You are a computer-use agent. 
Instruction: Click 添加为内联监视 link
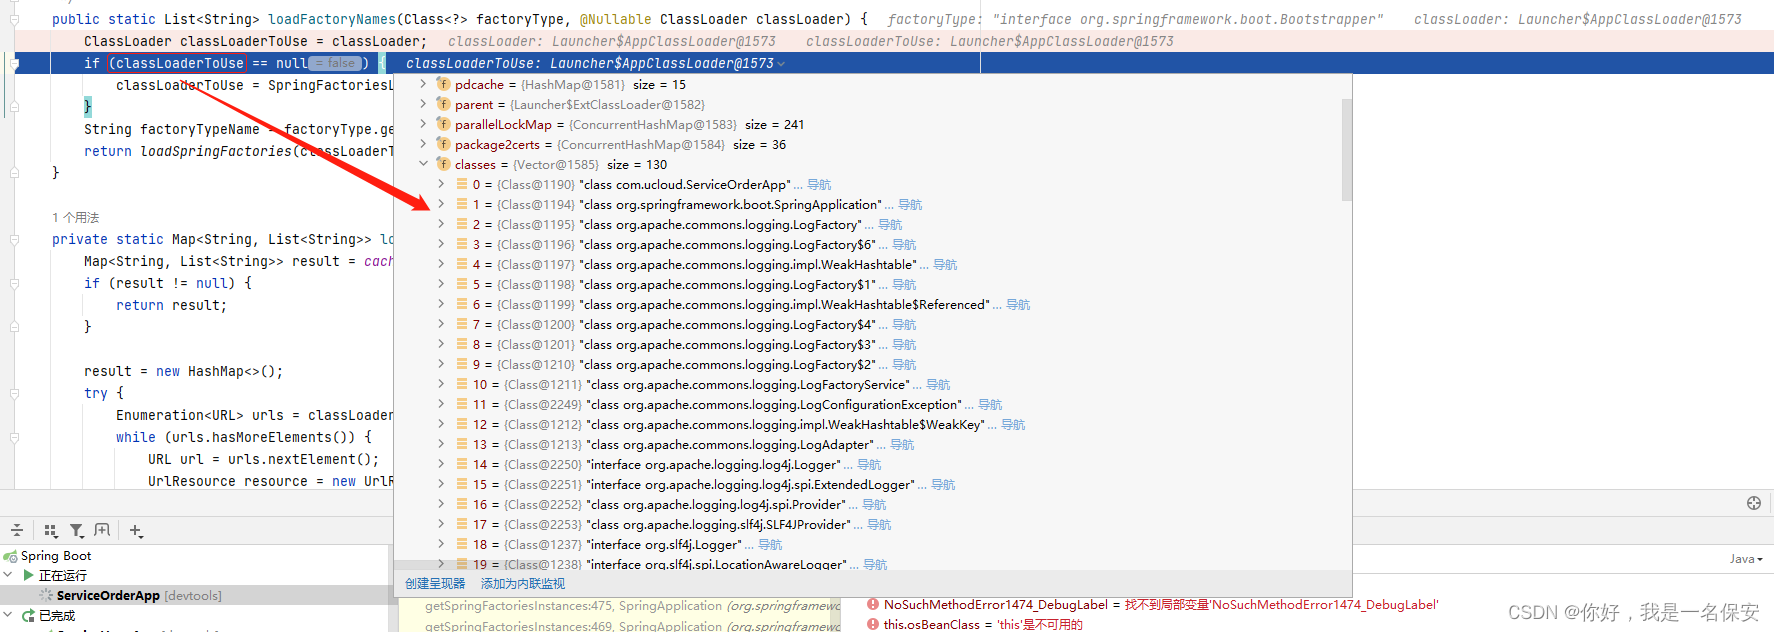coord(523,584)
